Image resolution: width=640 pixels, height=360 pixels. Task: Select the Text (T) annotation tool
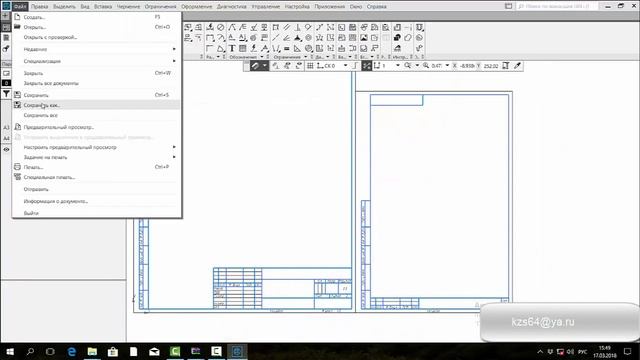pyautogui.click(x=231, y=49)
